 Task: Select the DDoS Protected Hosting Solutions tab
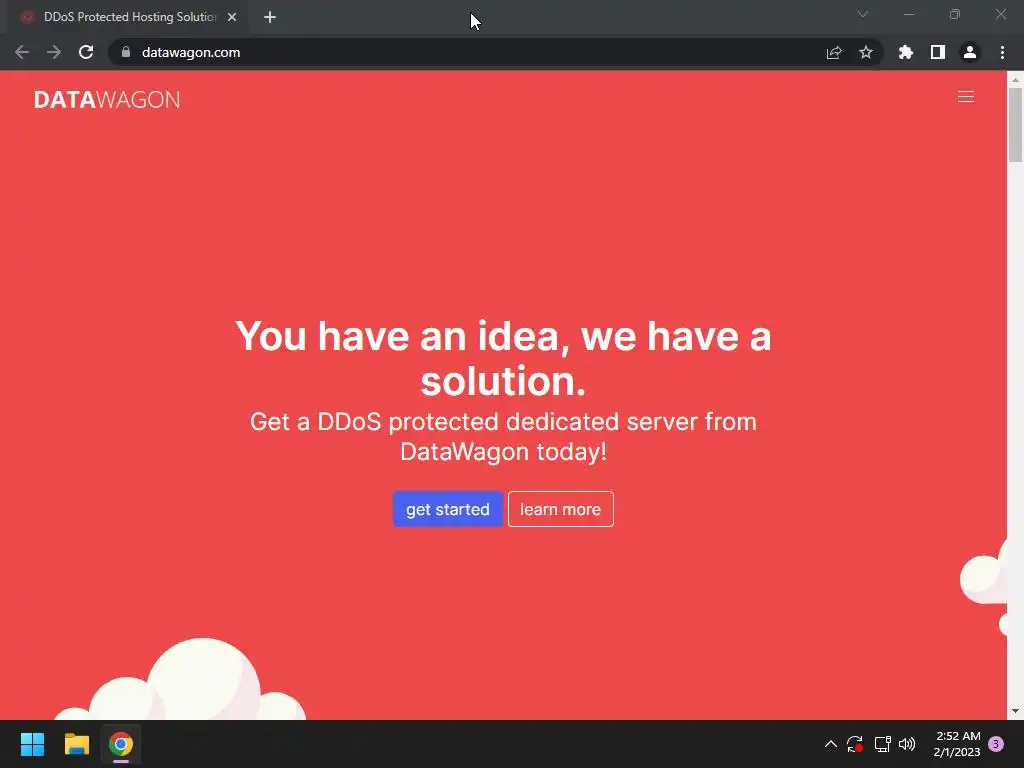click(x=128, y=17)
